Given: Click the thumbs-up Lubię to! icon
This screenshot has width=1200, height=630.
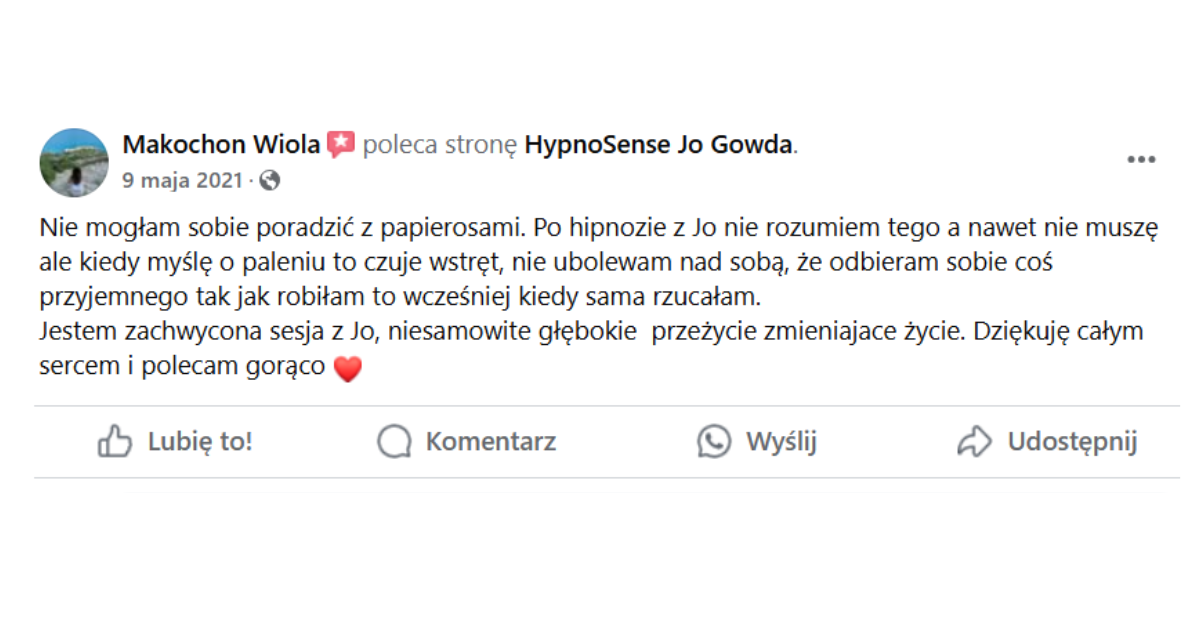Looking at the screenshot, I should coord(116,441).
